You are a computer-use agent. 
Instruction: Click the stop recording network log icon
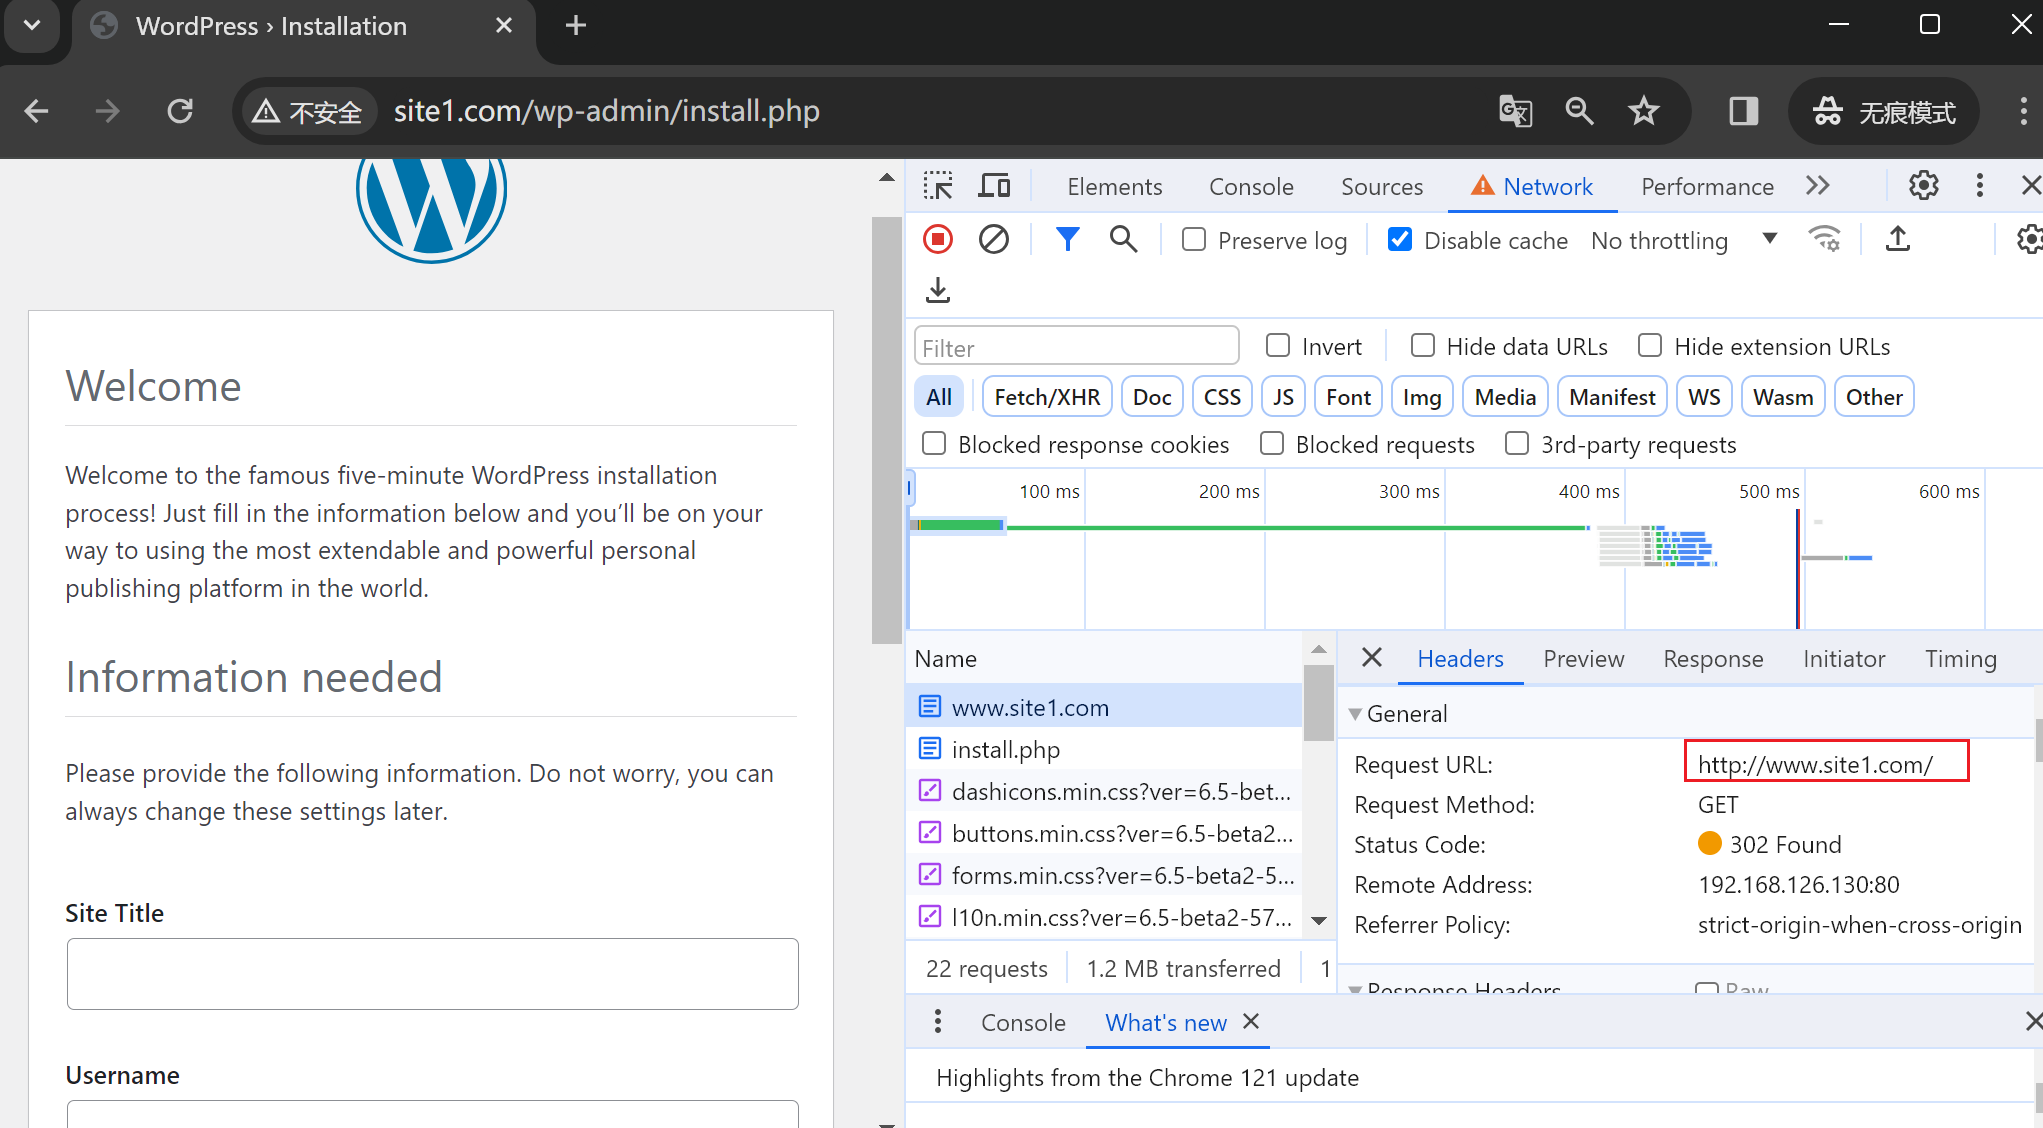pyautogui.click(x=937, y=240)
